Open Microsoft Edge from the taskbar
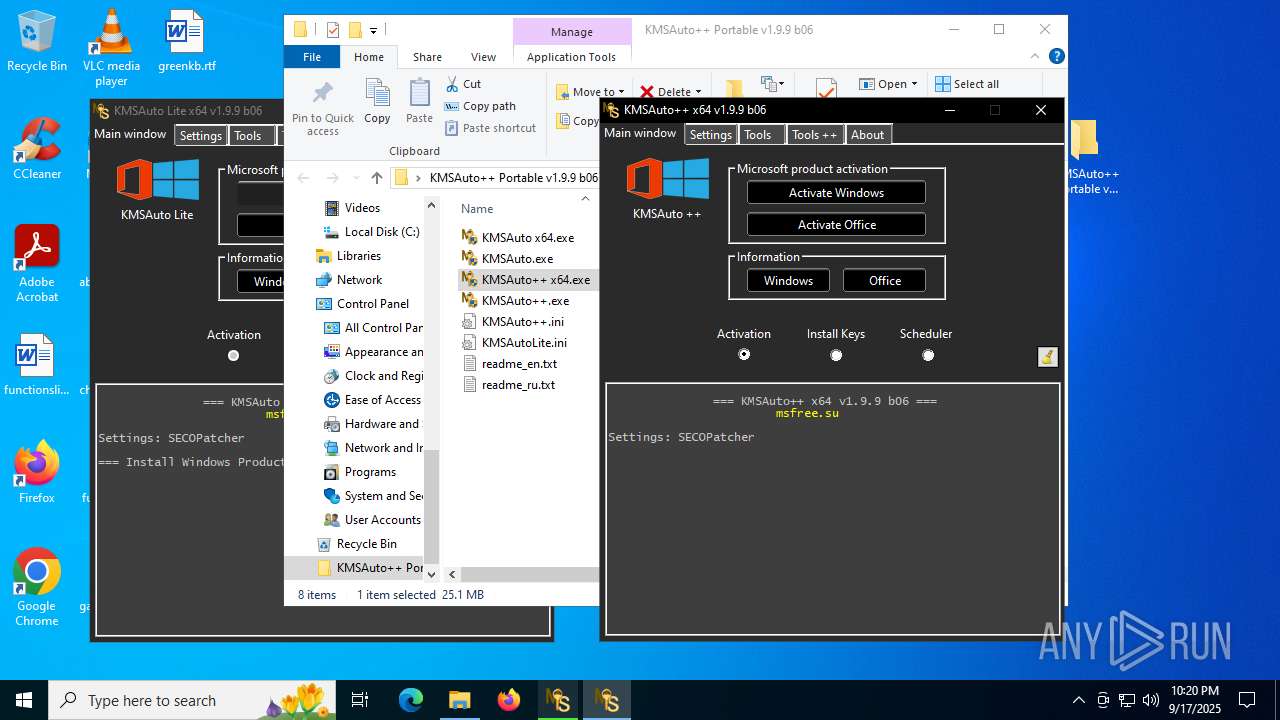1280x720 pixels. [411, 700]
